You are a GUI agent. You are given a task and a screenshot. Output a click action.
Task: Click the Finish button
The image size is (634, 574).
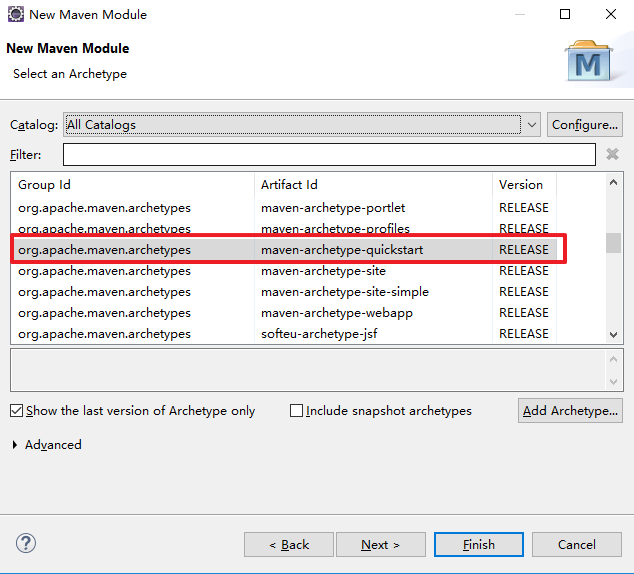click(x=479, y=544)
